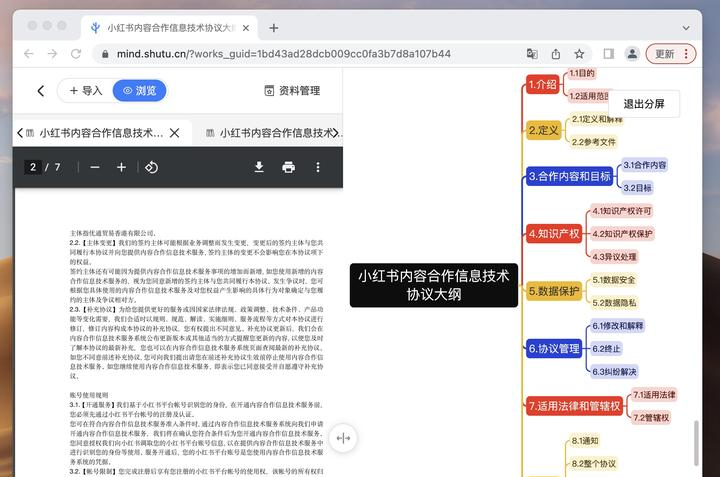Select sub-node 4.3异议处理

[614, 257]
